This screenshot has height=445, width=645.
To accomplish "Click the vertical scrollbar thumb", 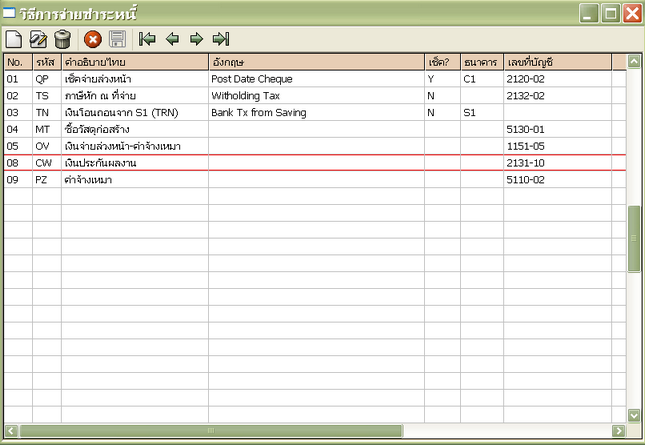I will tap(633, 238).
